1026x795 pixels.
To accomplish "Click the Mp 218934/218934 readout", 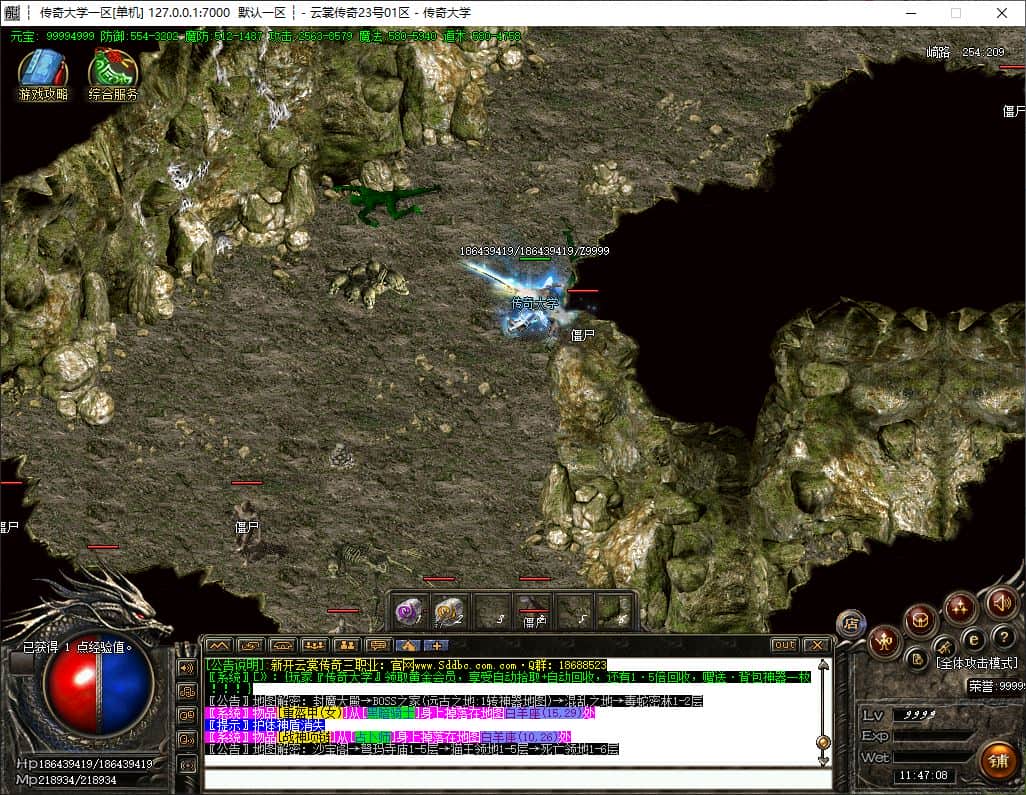I will coord(65,780).
